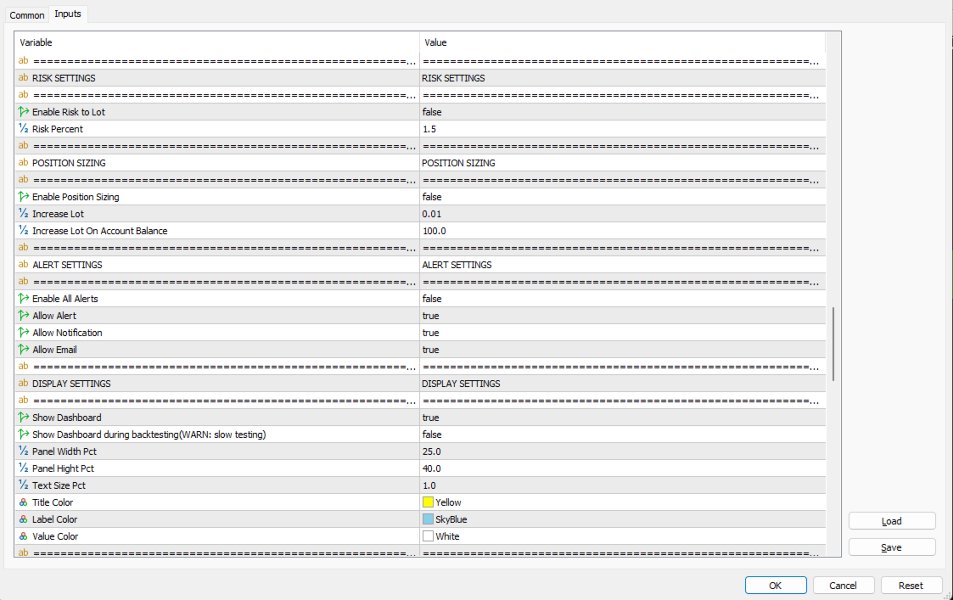The height and width of the screenshot is (600, 953).
Task: Click the color wheel icon beside Value Color
Action: pos(24,536)
